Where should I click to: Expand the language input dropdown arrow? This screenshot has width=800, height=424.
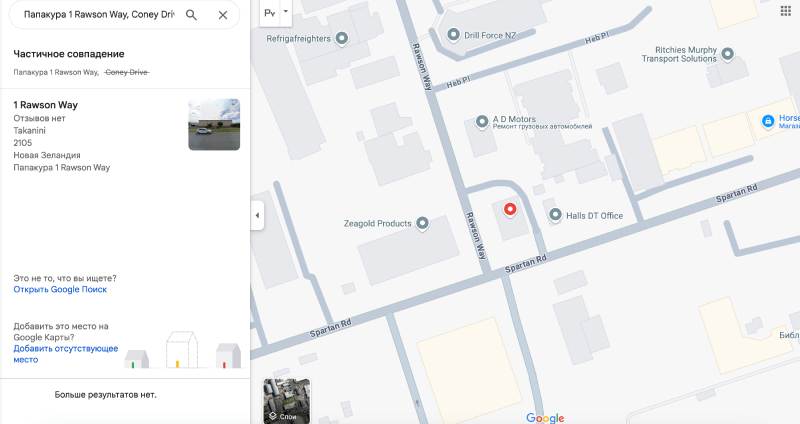286,13
